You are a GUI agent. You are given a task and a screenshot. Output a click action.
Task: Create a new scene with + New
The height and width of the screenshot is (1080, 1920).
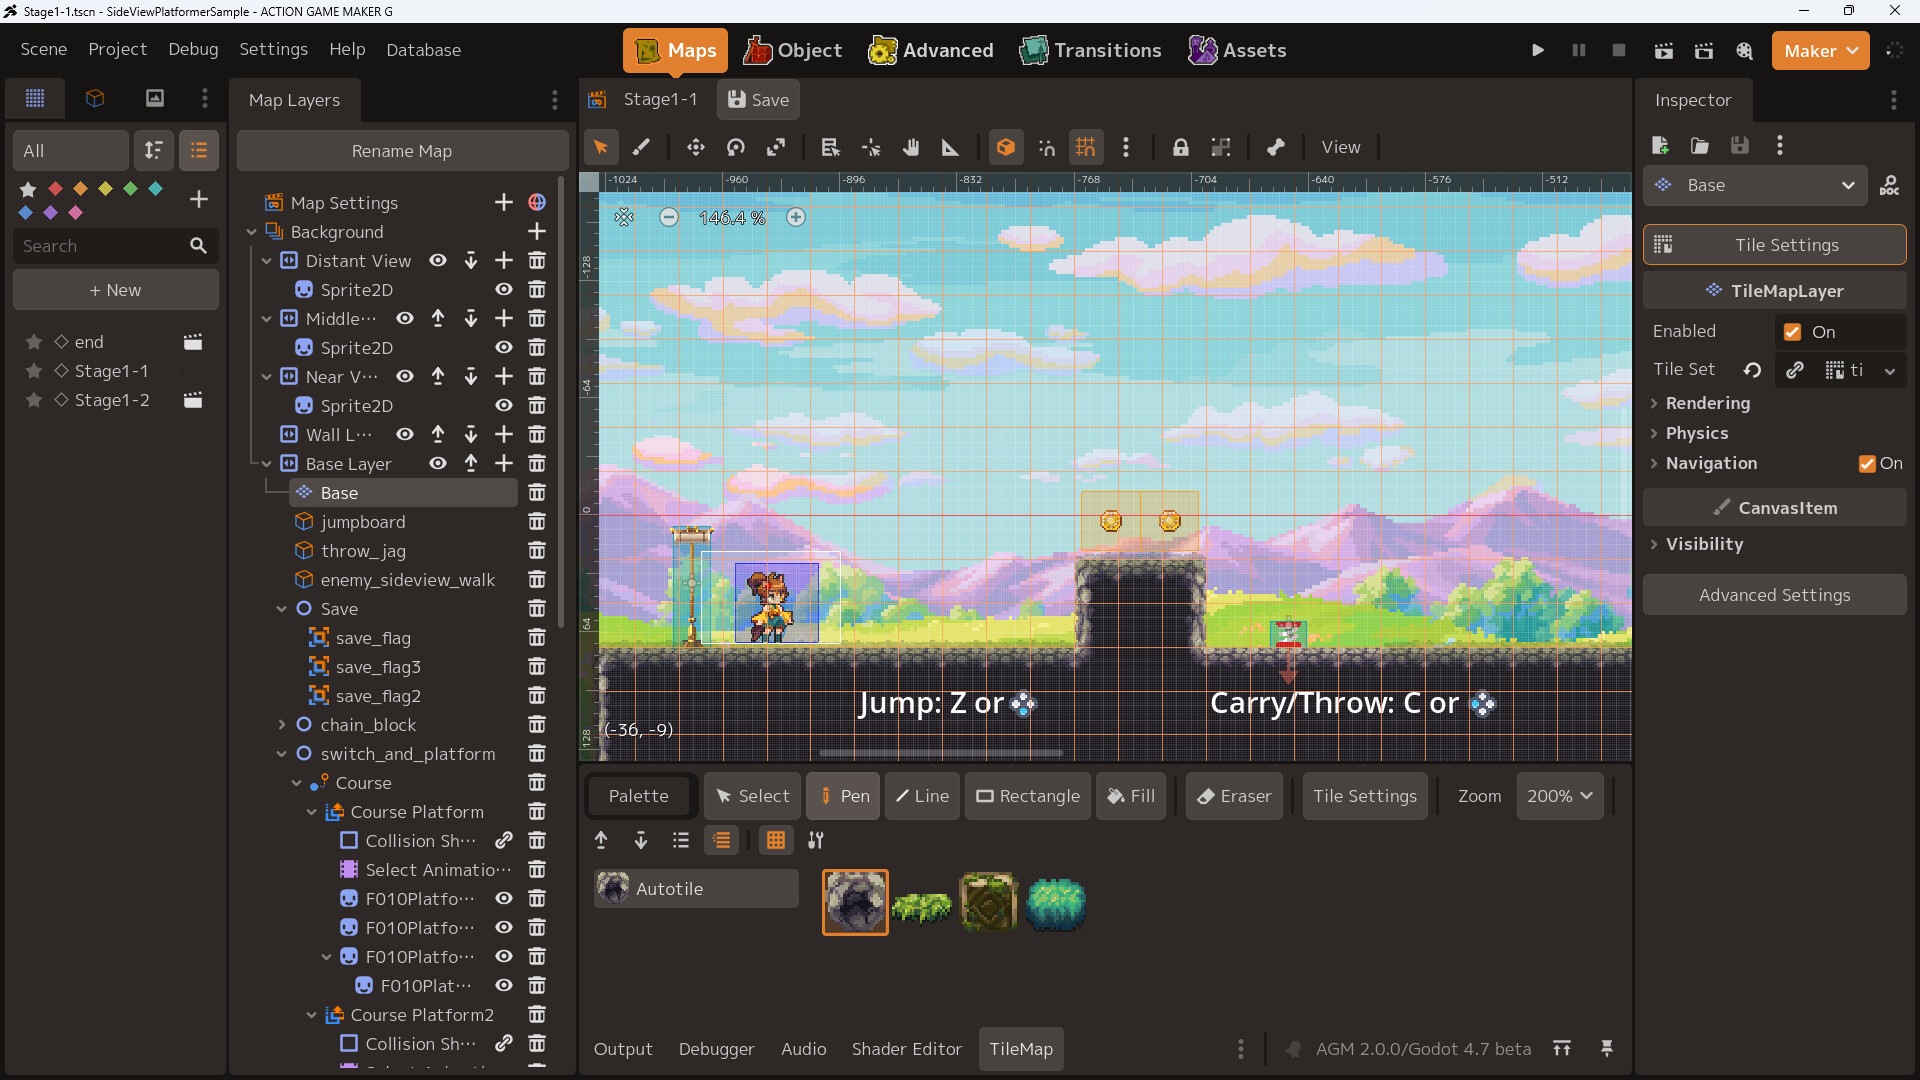coord(116,290)
